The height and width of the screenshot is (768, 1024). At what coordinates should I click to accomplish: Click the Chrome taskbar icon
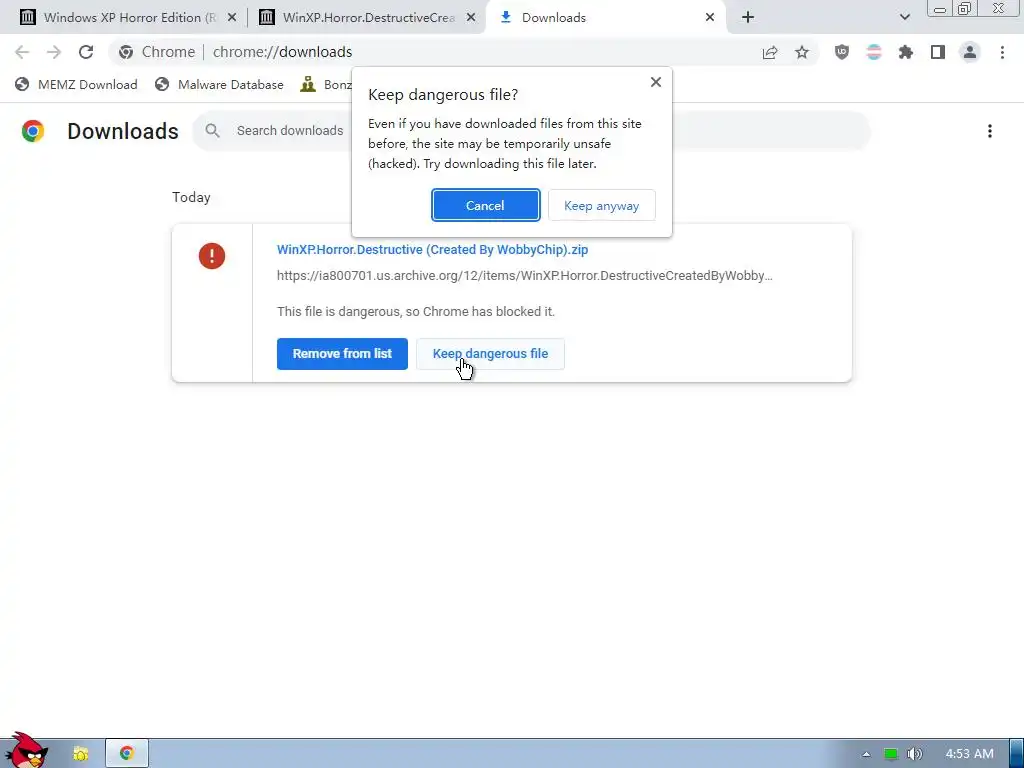point(127,754)
